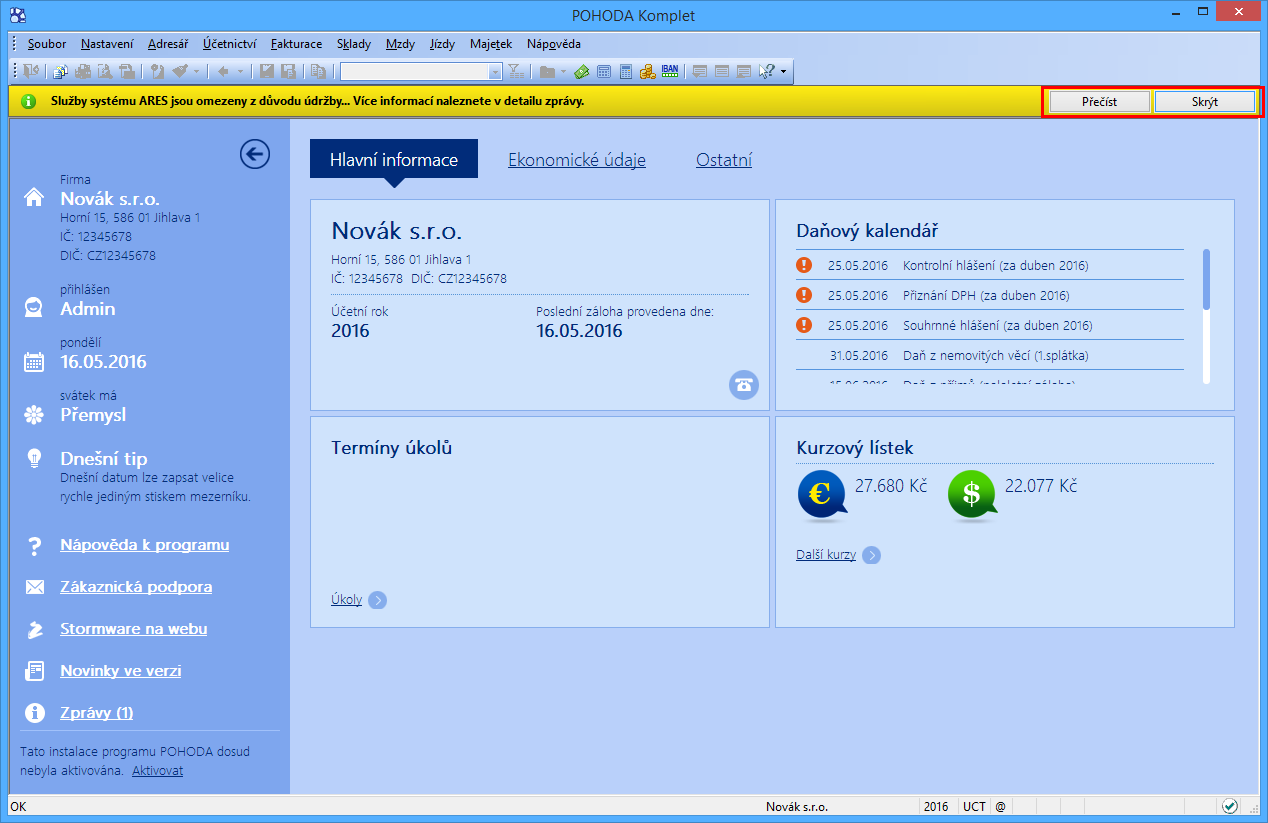Open the Úkoly link

tap(346, 600)
